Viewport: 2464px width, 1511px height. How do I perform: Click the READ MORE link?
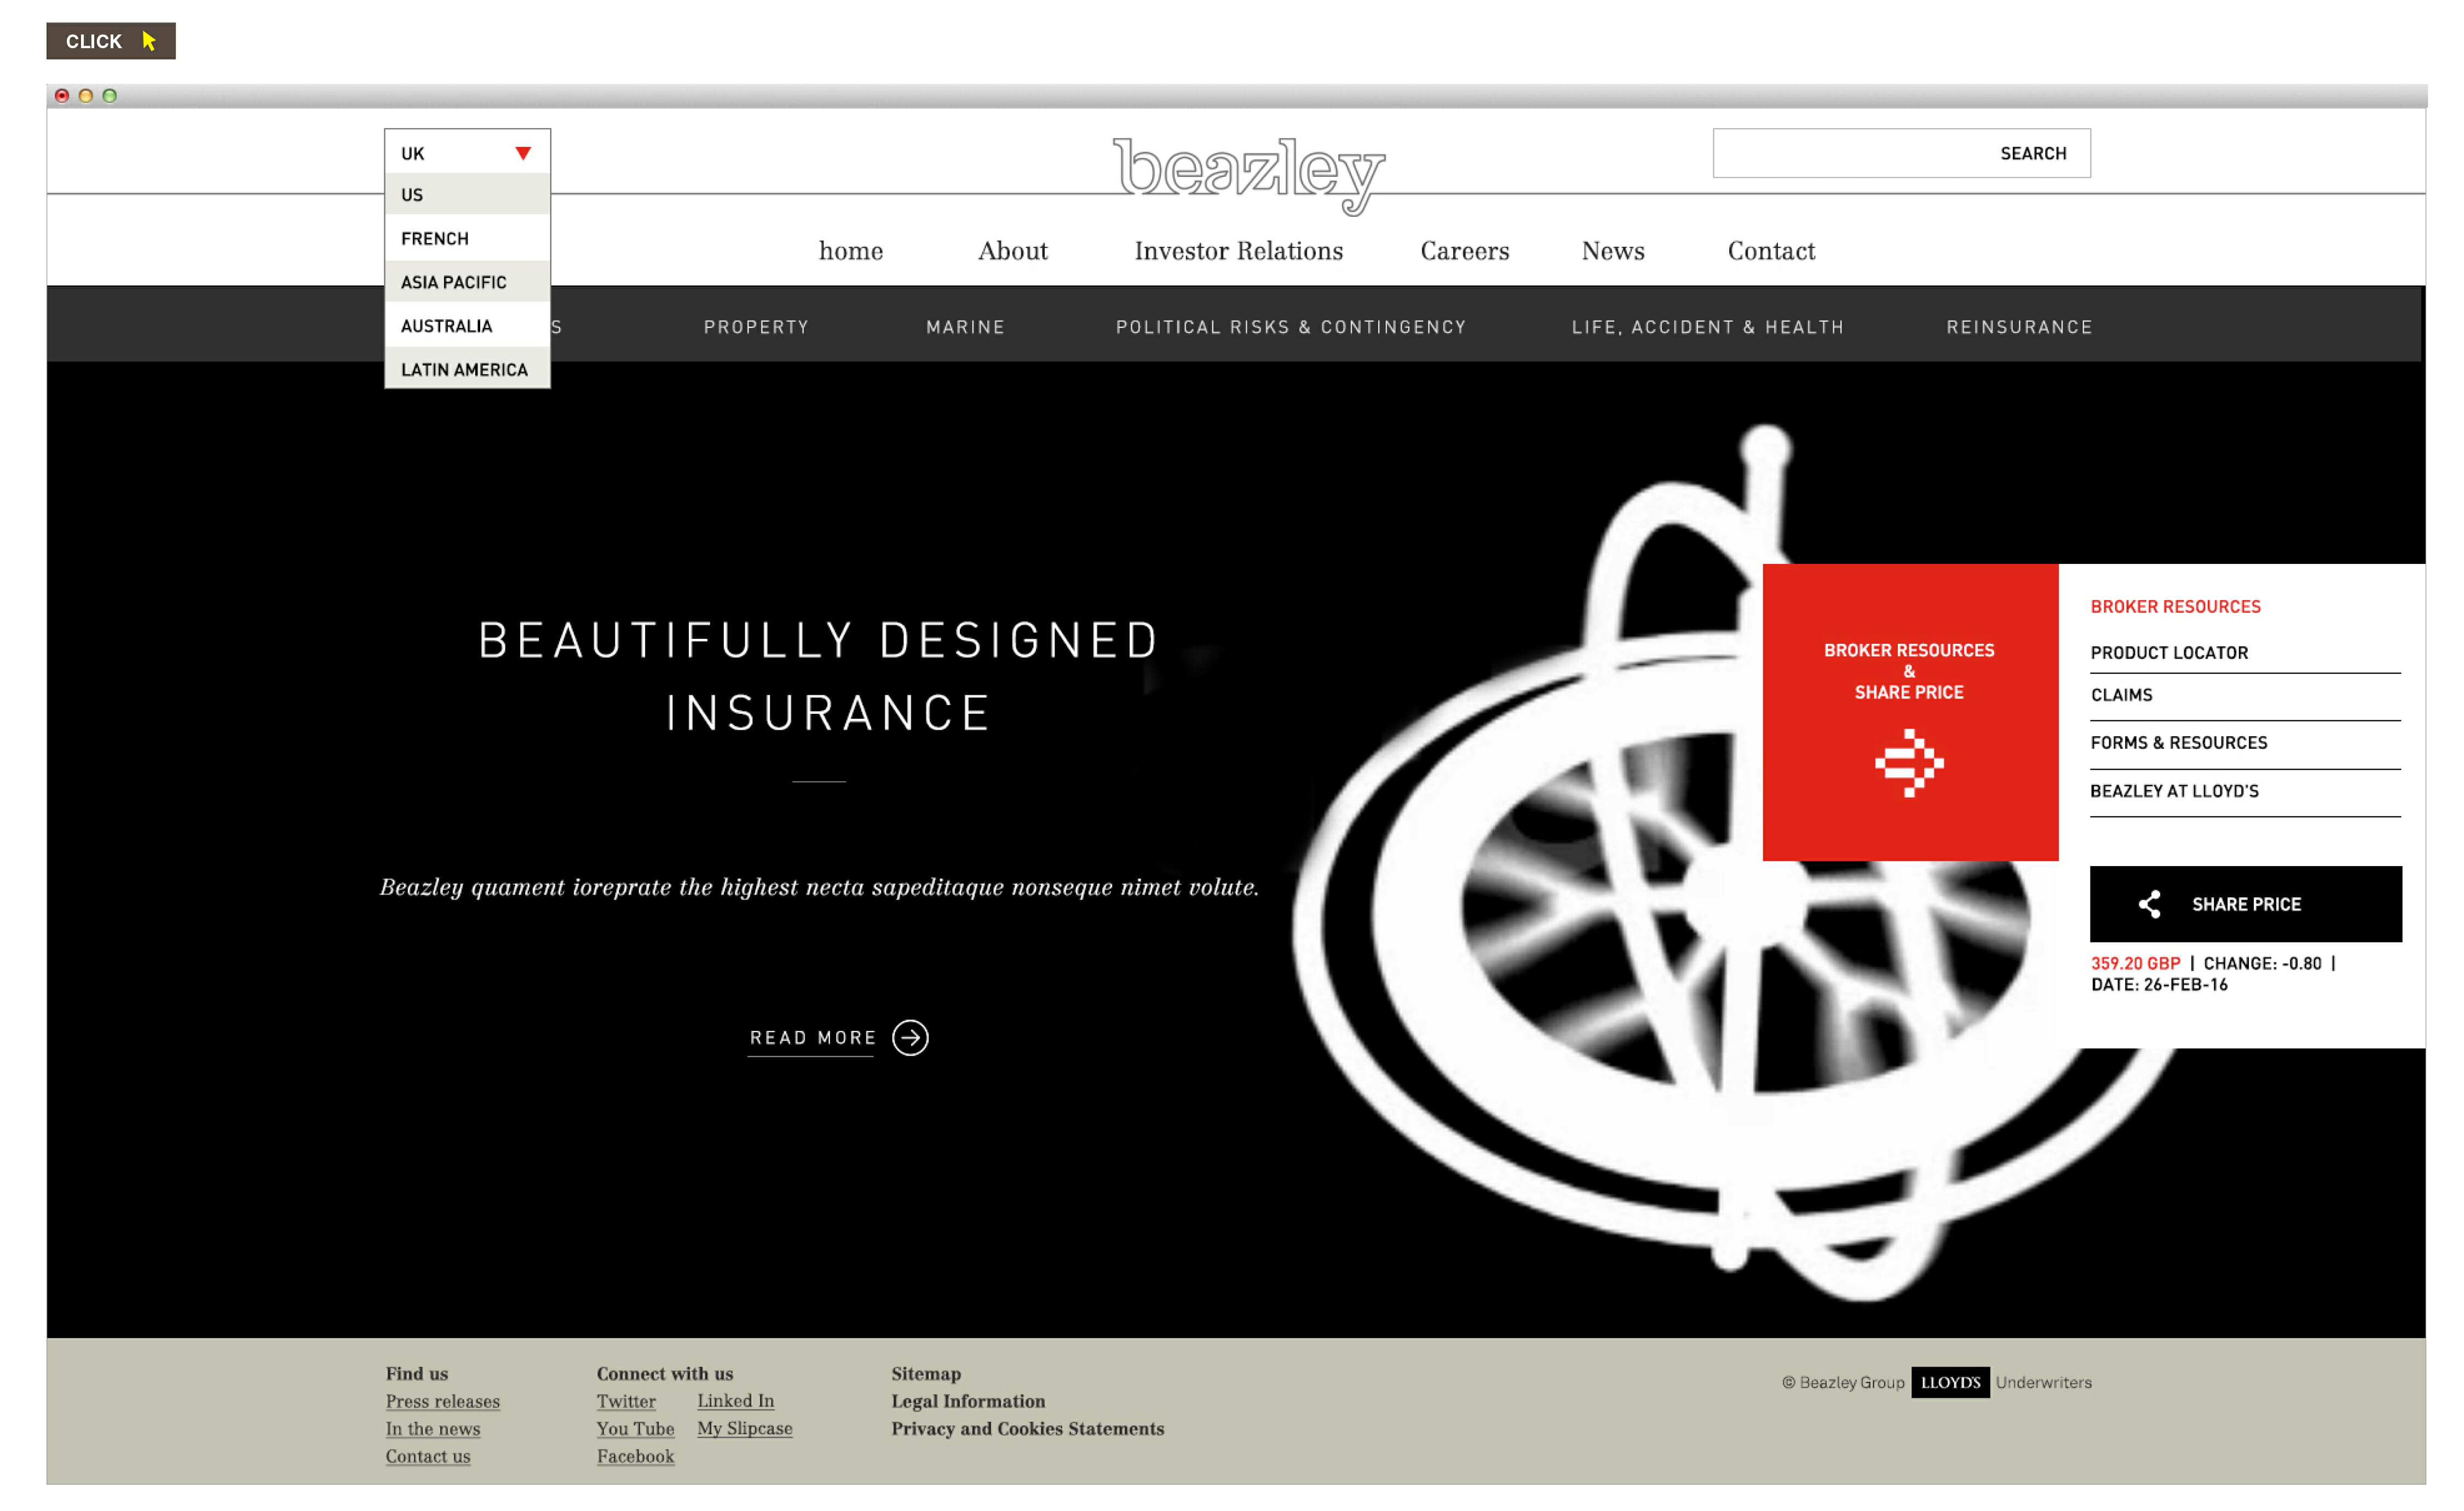pyautogui.click(x=813, y=1038)
